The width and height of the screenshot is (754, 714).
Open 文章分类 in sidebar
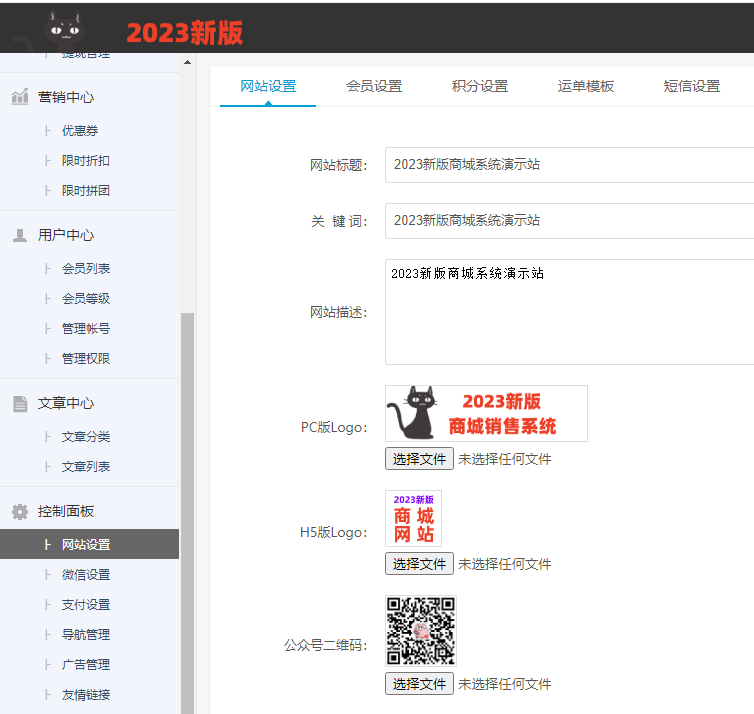tap(86, 437)
